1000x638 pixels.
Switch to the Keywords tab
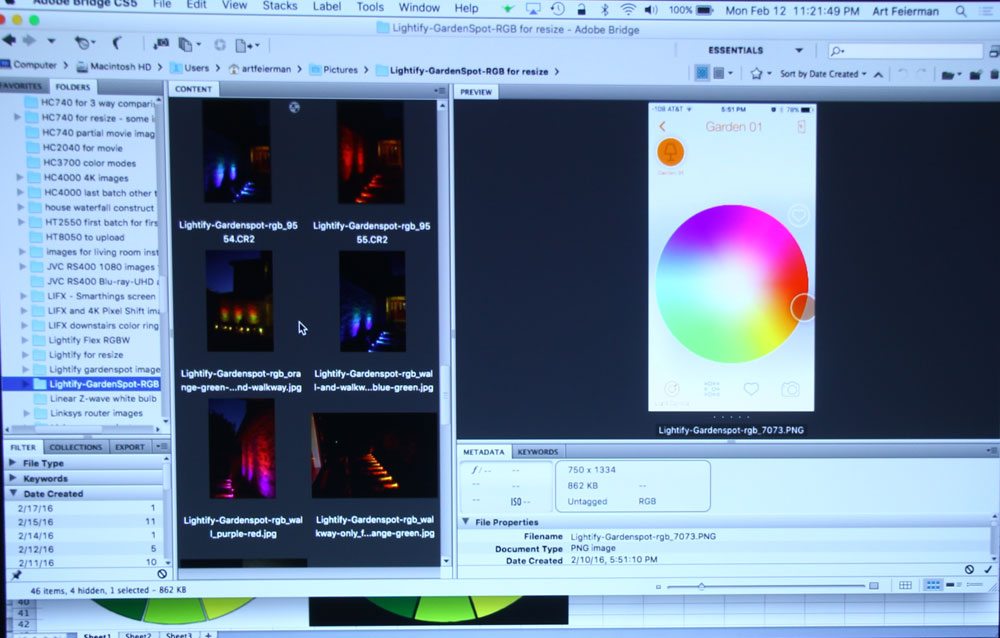(538, 452)
